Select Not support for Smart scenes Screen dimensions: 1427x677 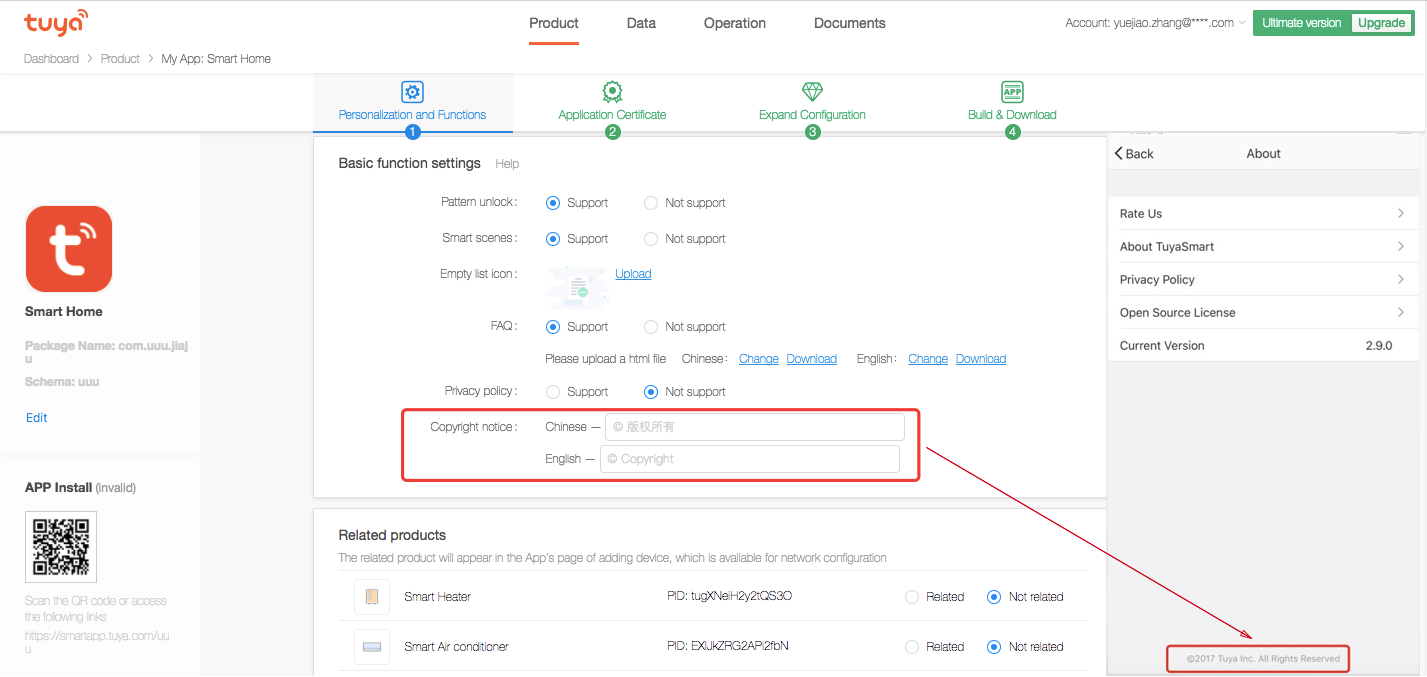pos(651,239)
